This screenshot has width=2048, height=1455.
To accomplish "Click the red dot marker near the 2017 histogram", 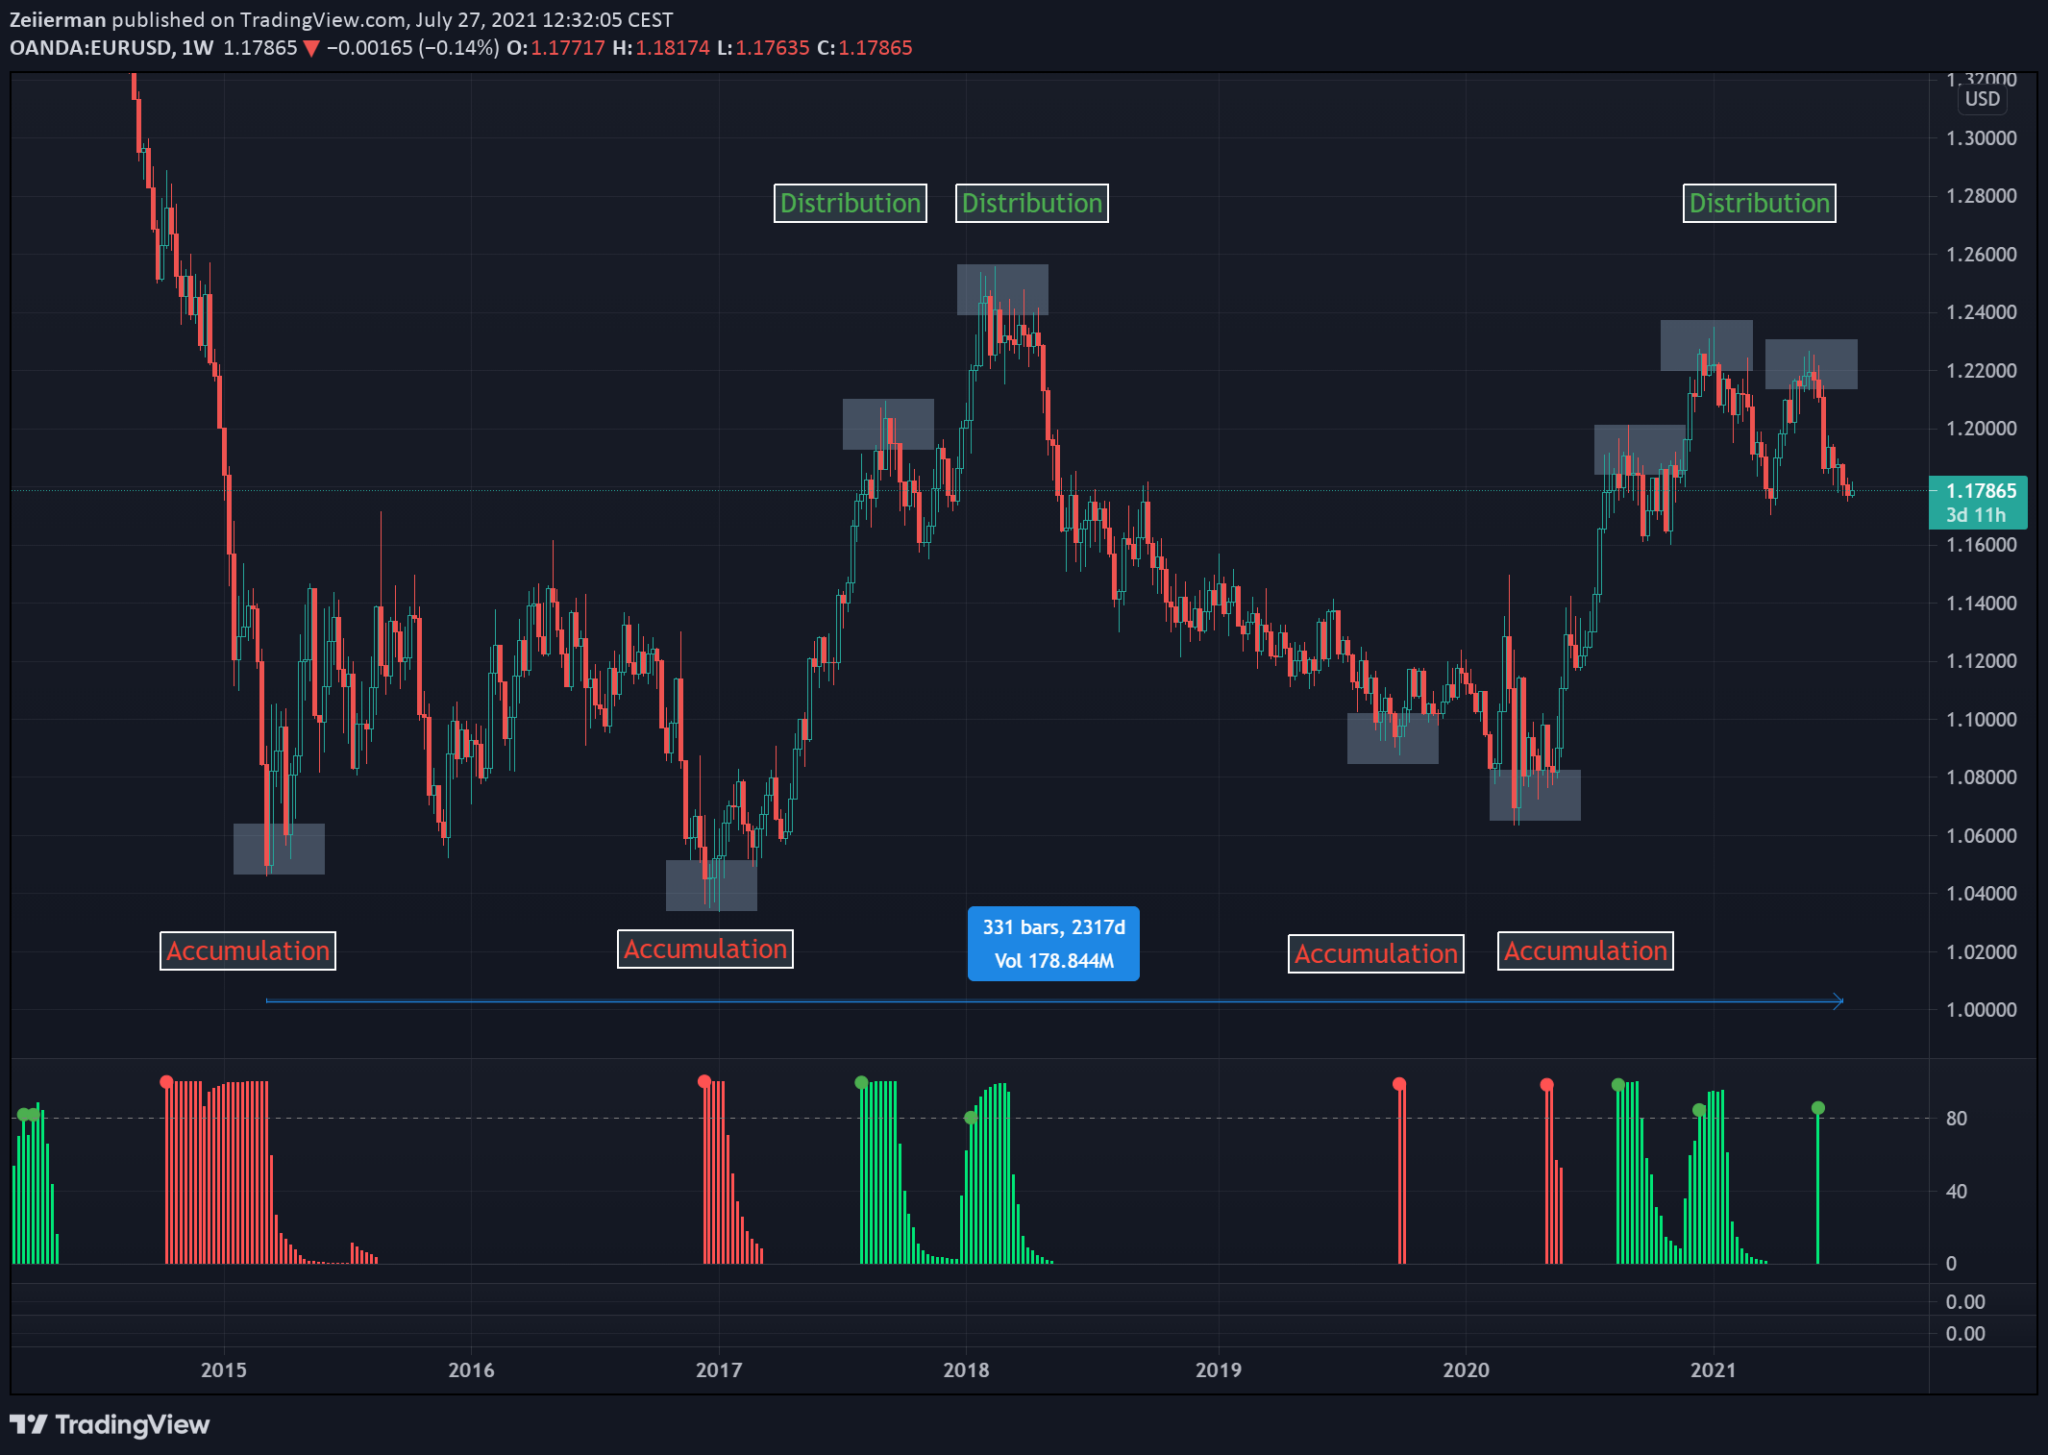I will pyautogui.click(x=705, y=1081).
